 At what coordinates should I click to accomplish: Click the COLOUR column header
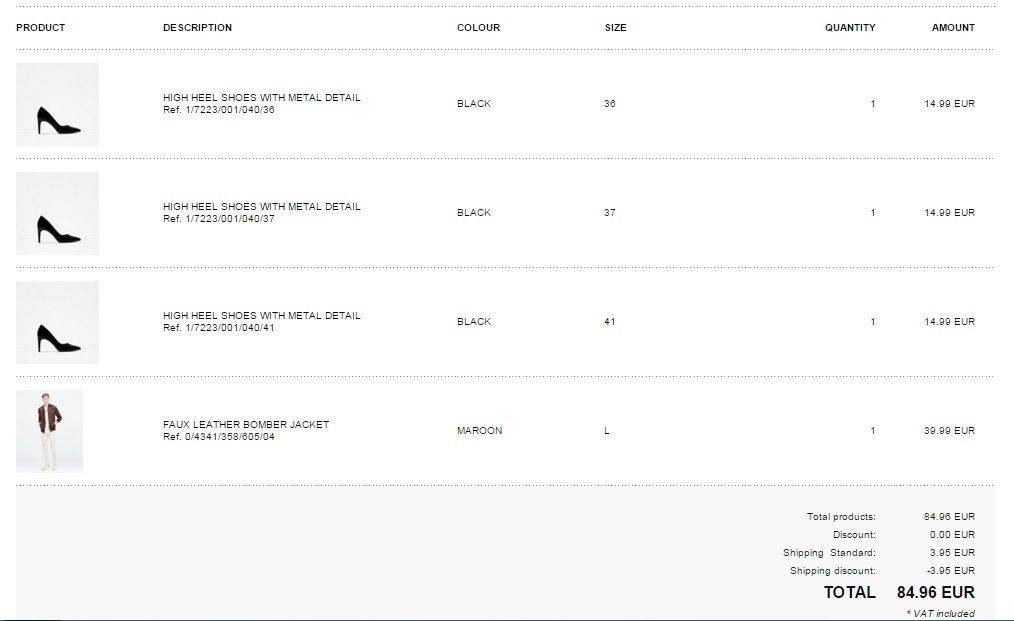coord(479,27)
